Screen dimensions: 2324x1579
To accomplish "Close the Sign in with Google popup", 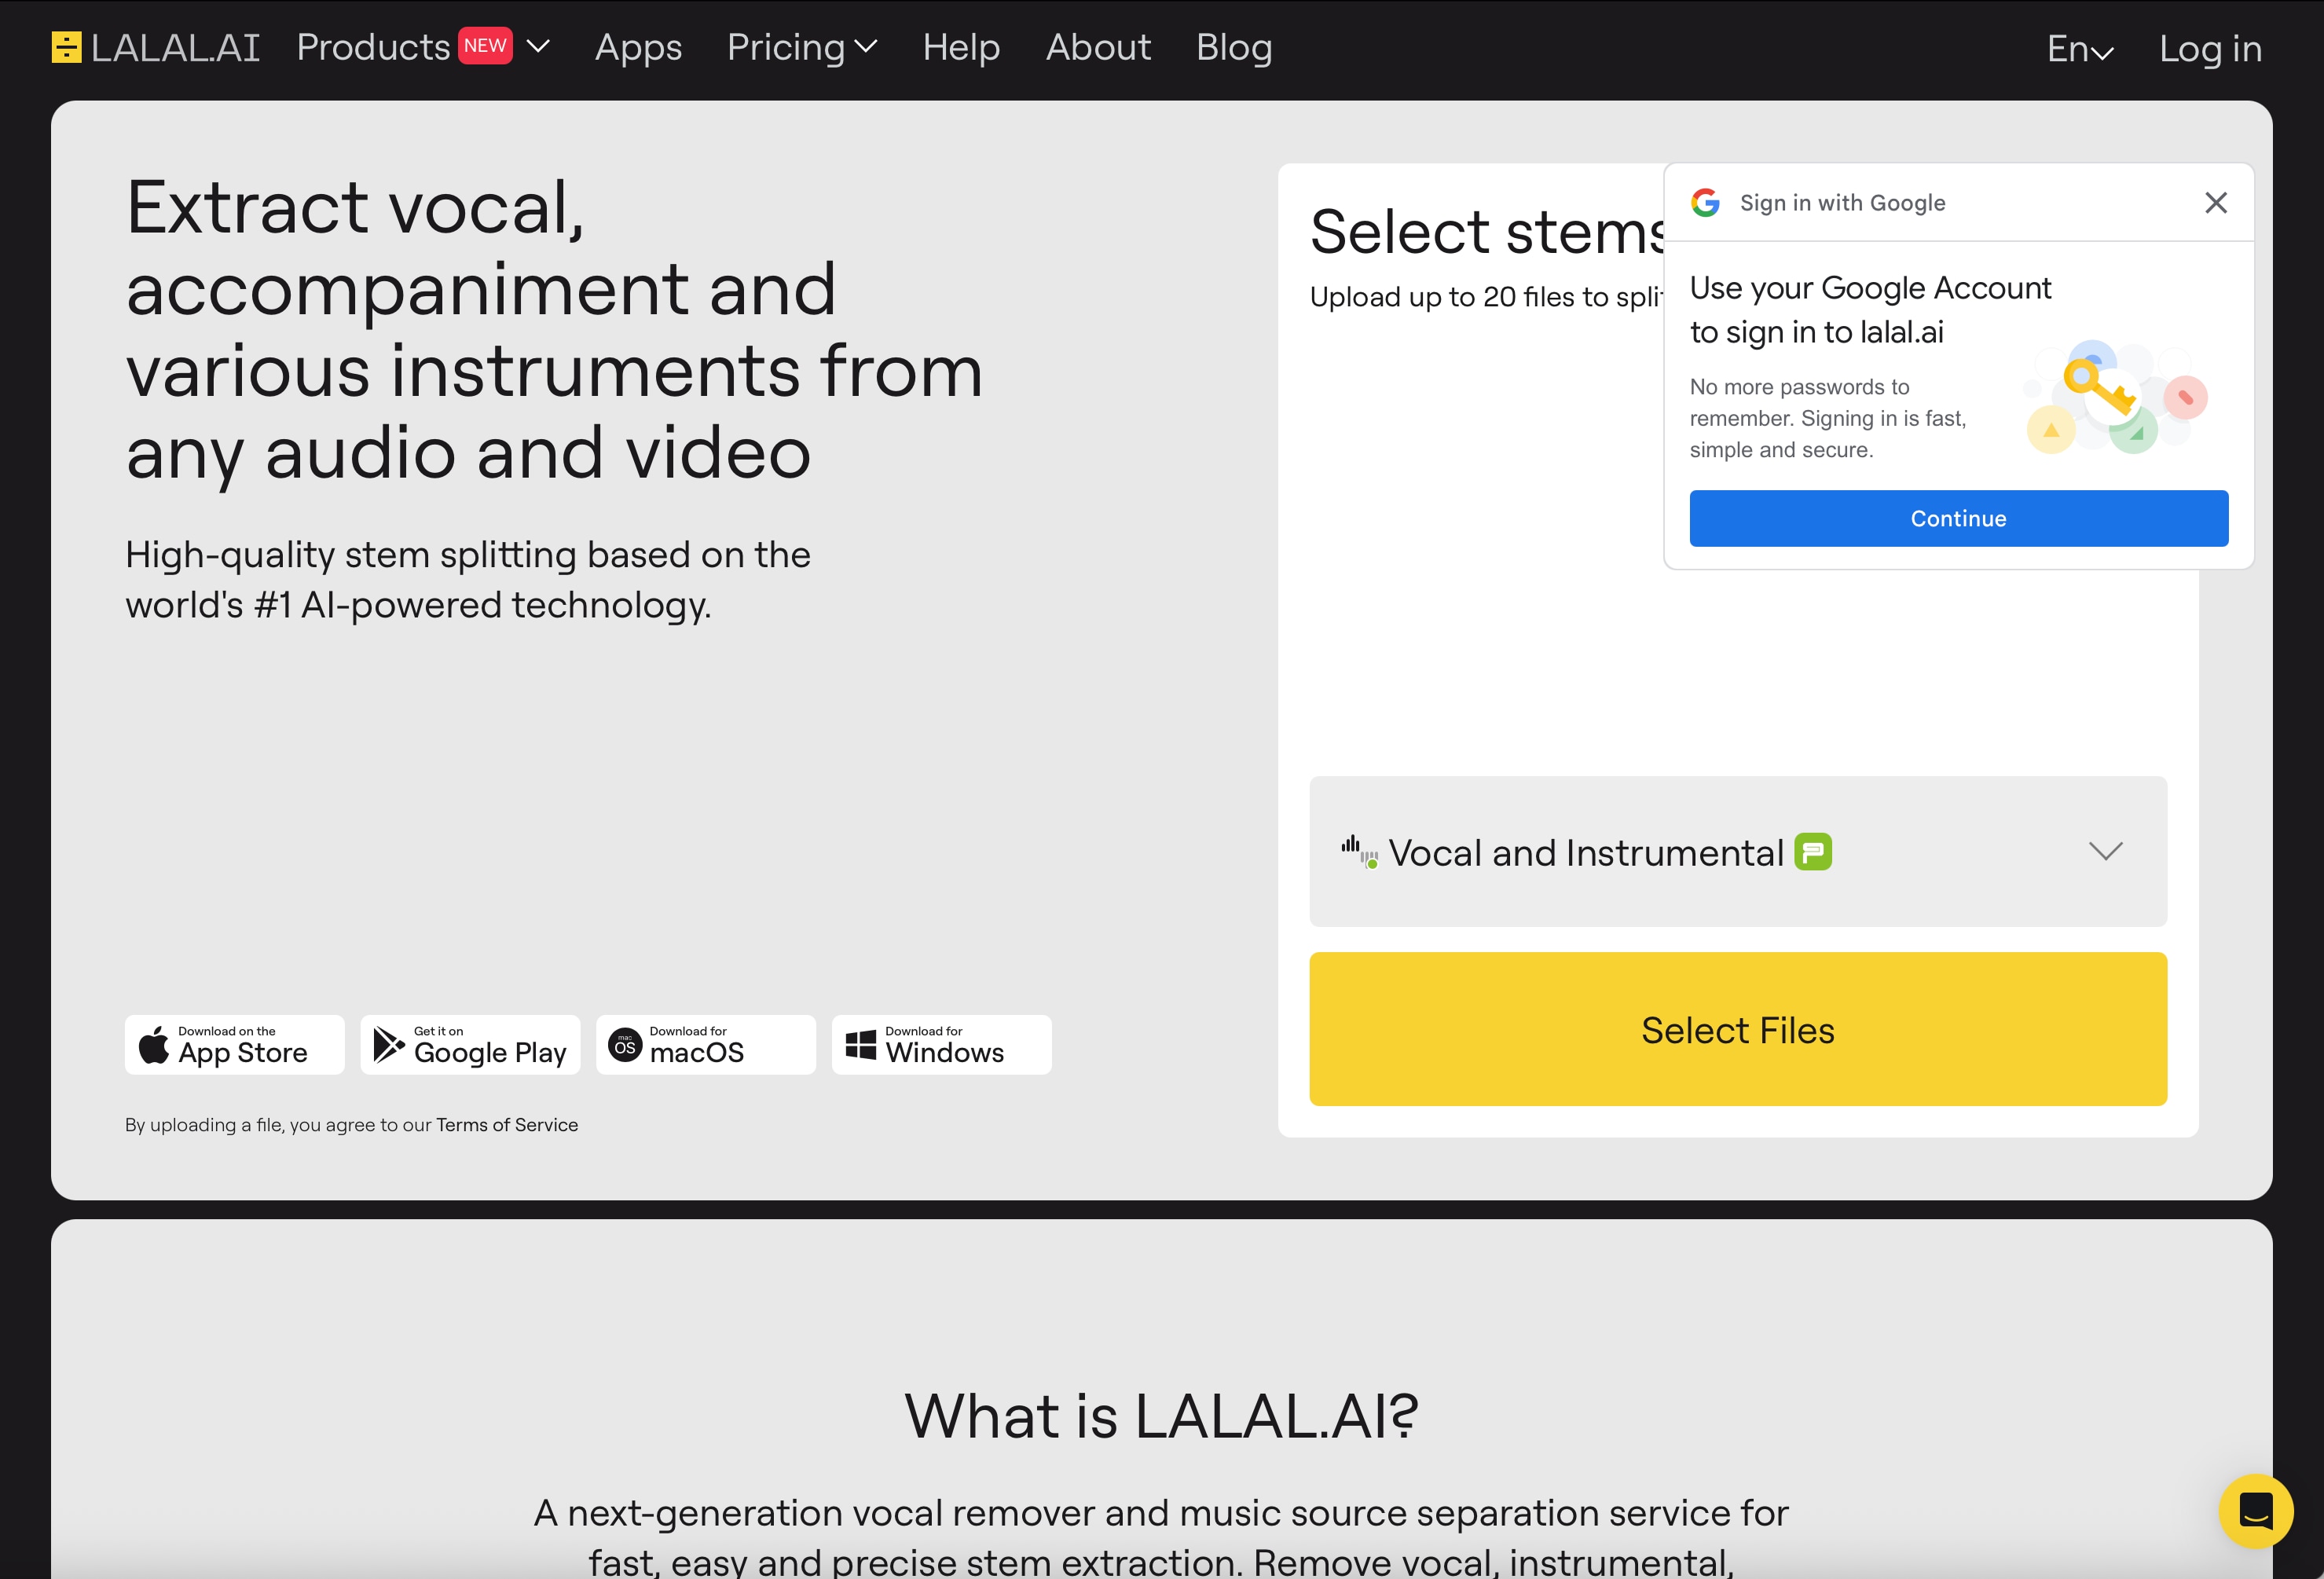I will click(2216, 203).
